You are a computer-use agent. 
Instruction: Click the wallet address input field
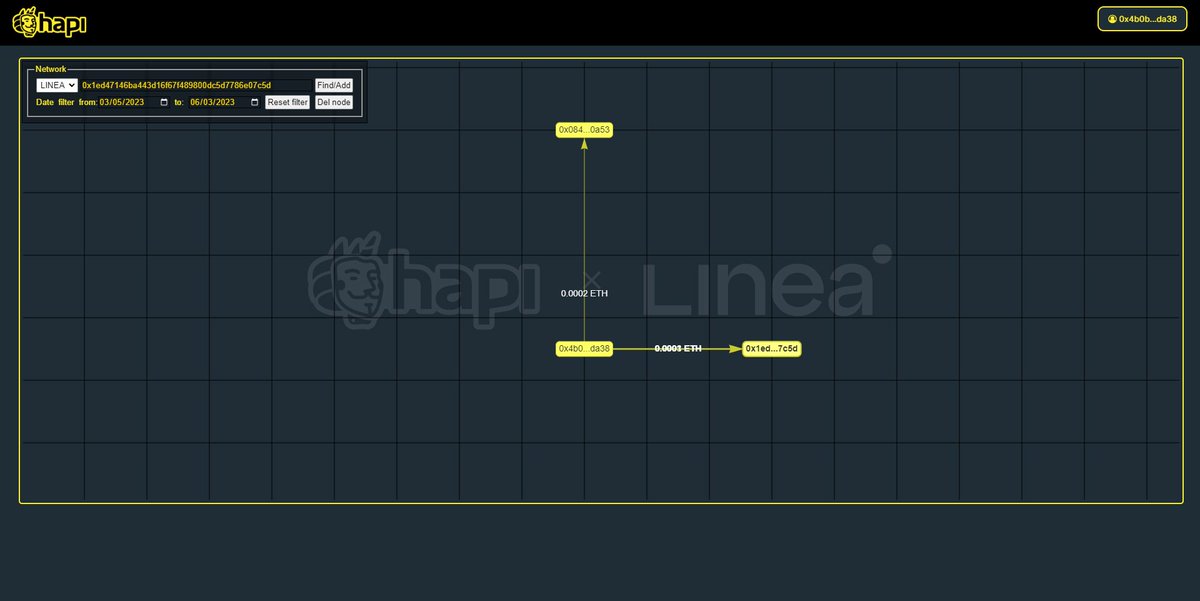tap(196, 86)
